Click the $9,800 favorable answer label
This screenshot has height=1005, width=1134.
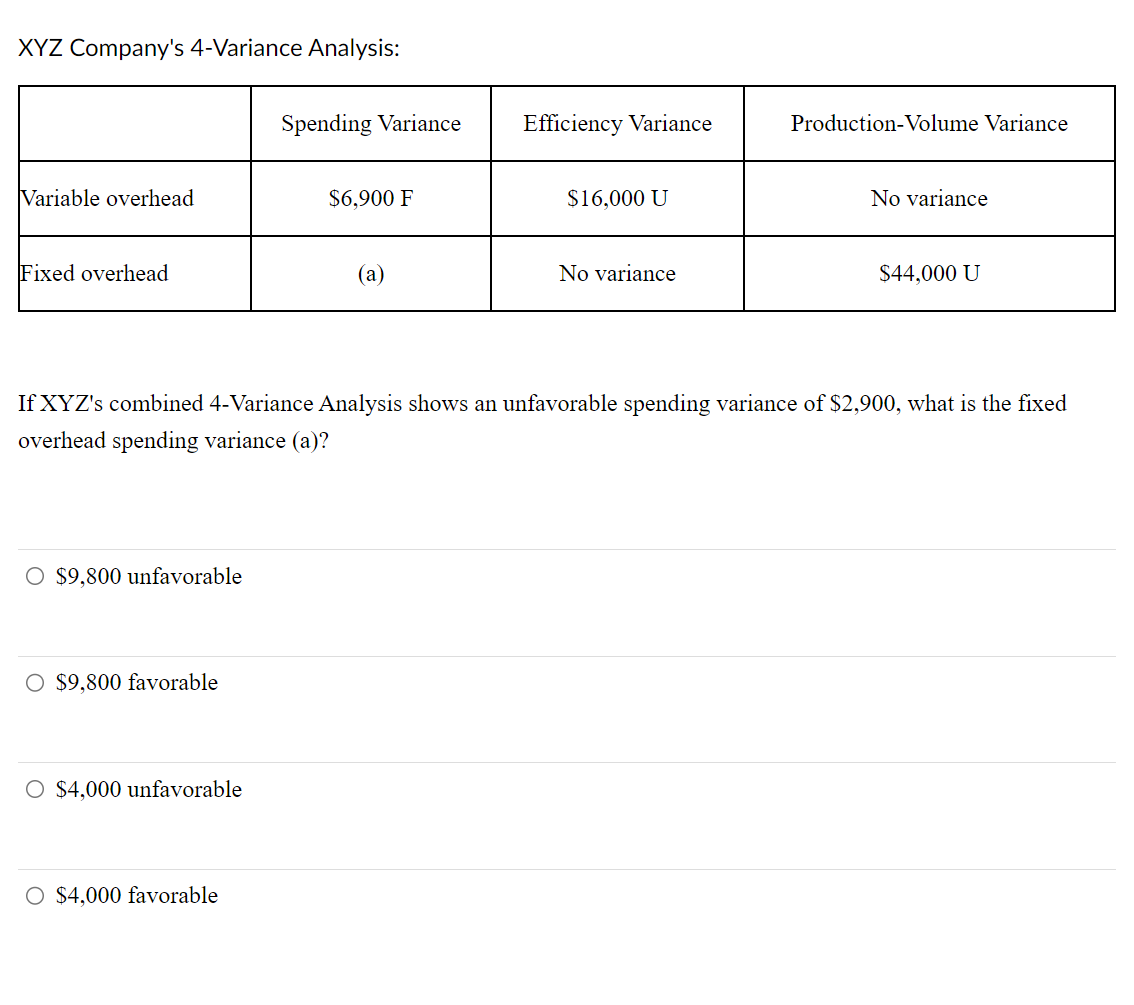tap(137, 682)
